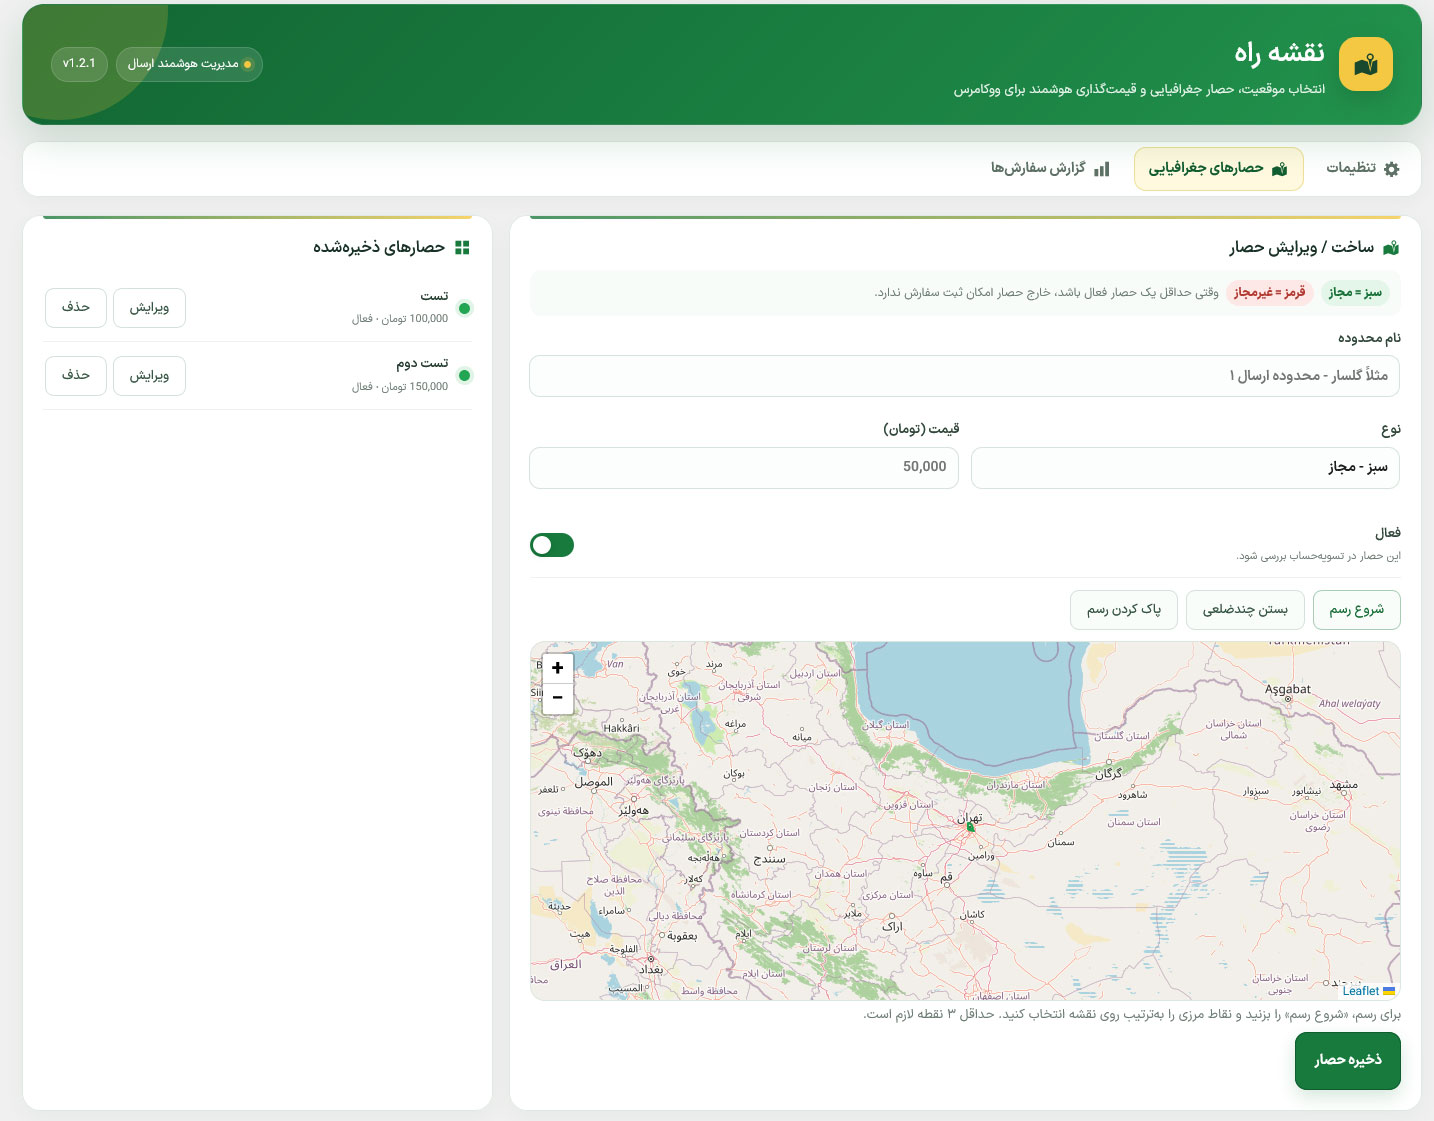This screenshot has height=1121, width=1434.
Task: Click the سبز = مجاز legend badge
Action: click(x=1355, y=292)
